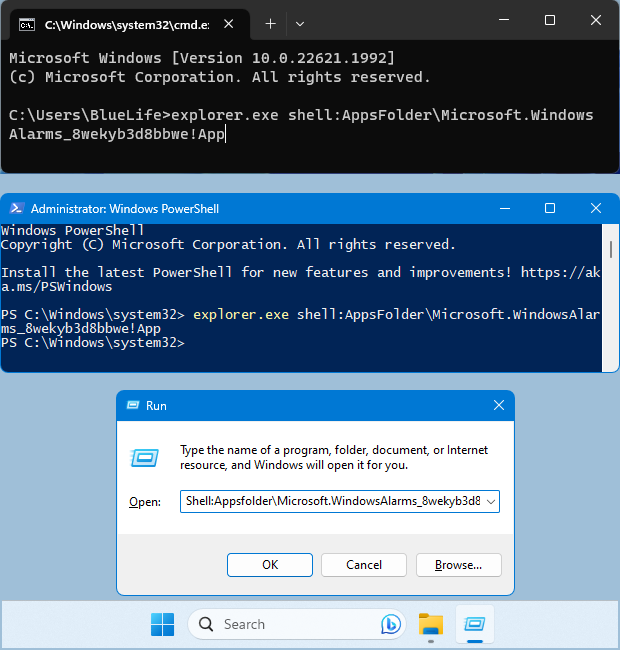Expand the Open combo box history dropdown
This screenshot has height=650, width=620.
click(x=490, y=501)
